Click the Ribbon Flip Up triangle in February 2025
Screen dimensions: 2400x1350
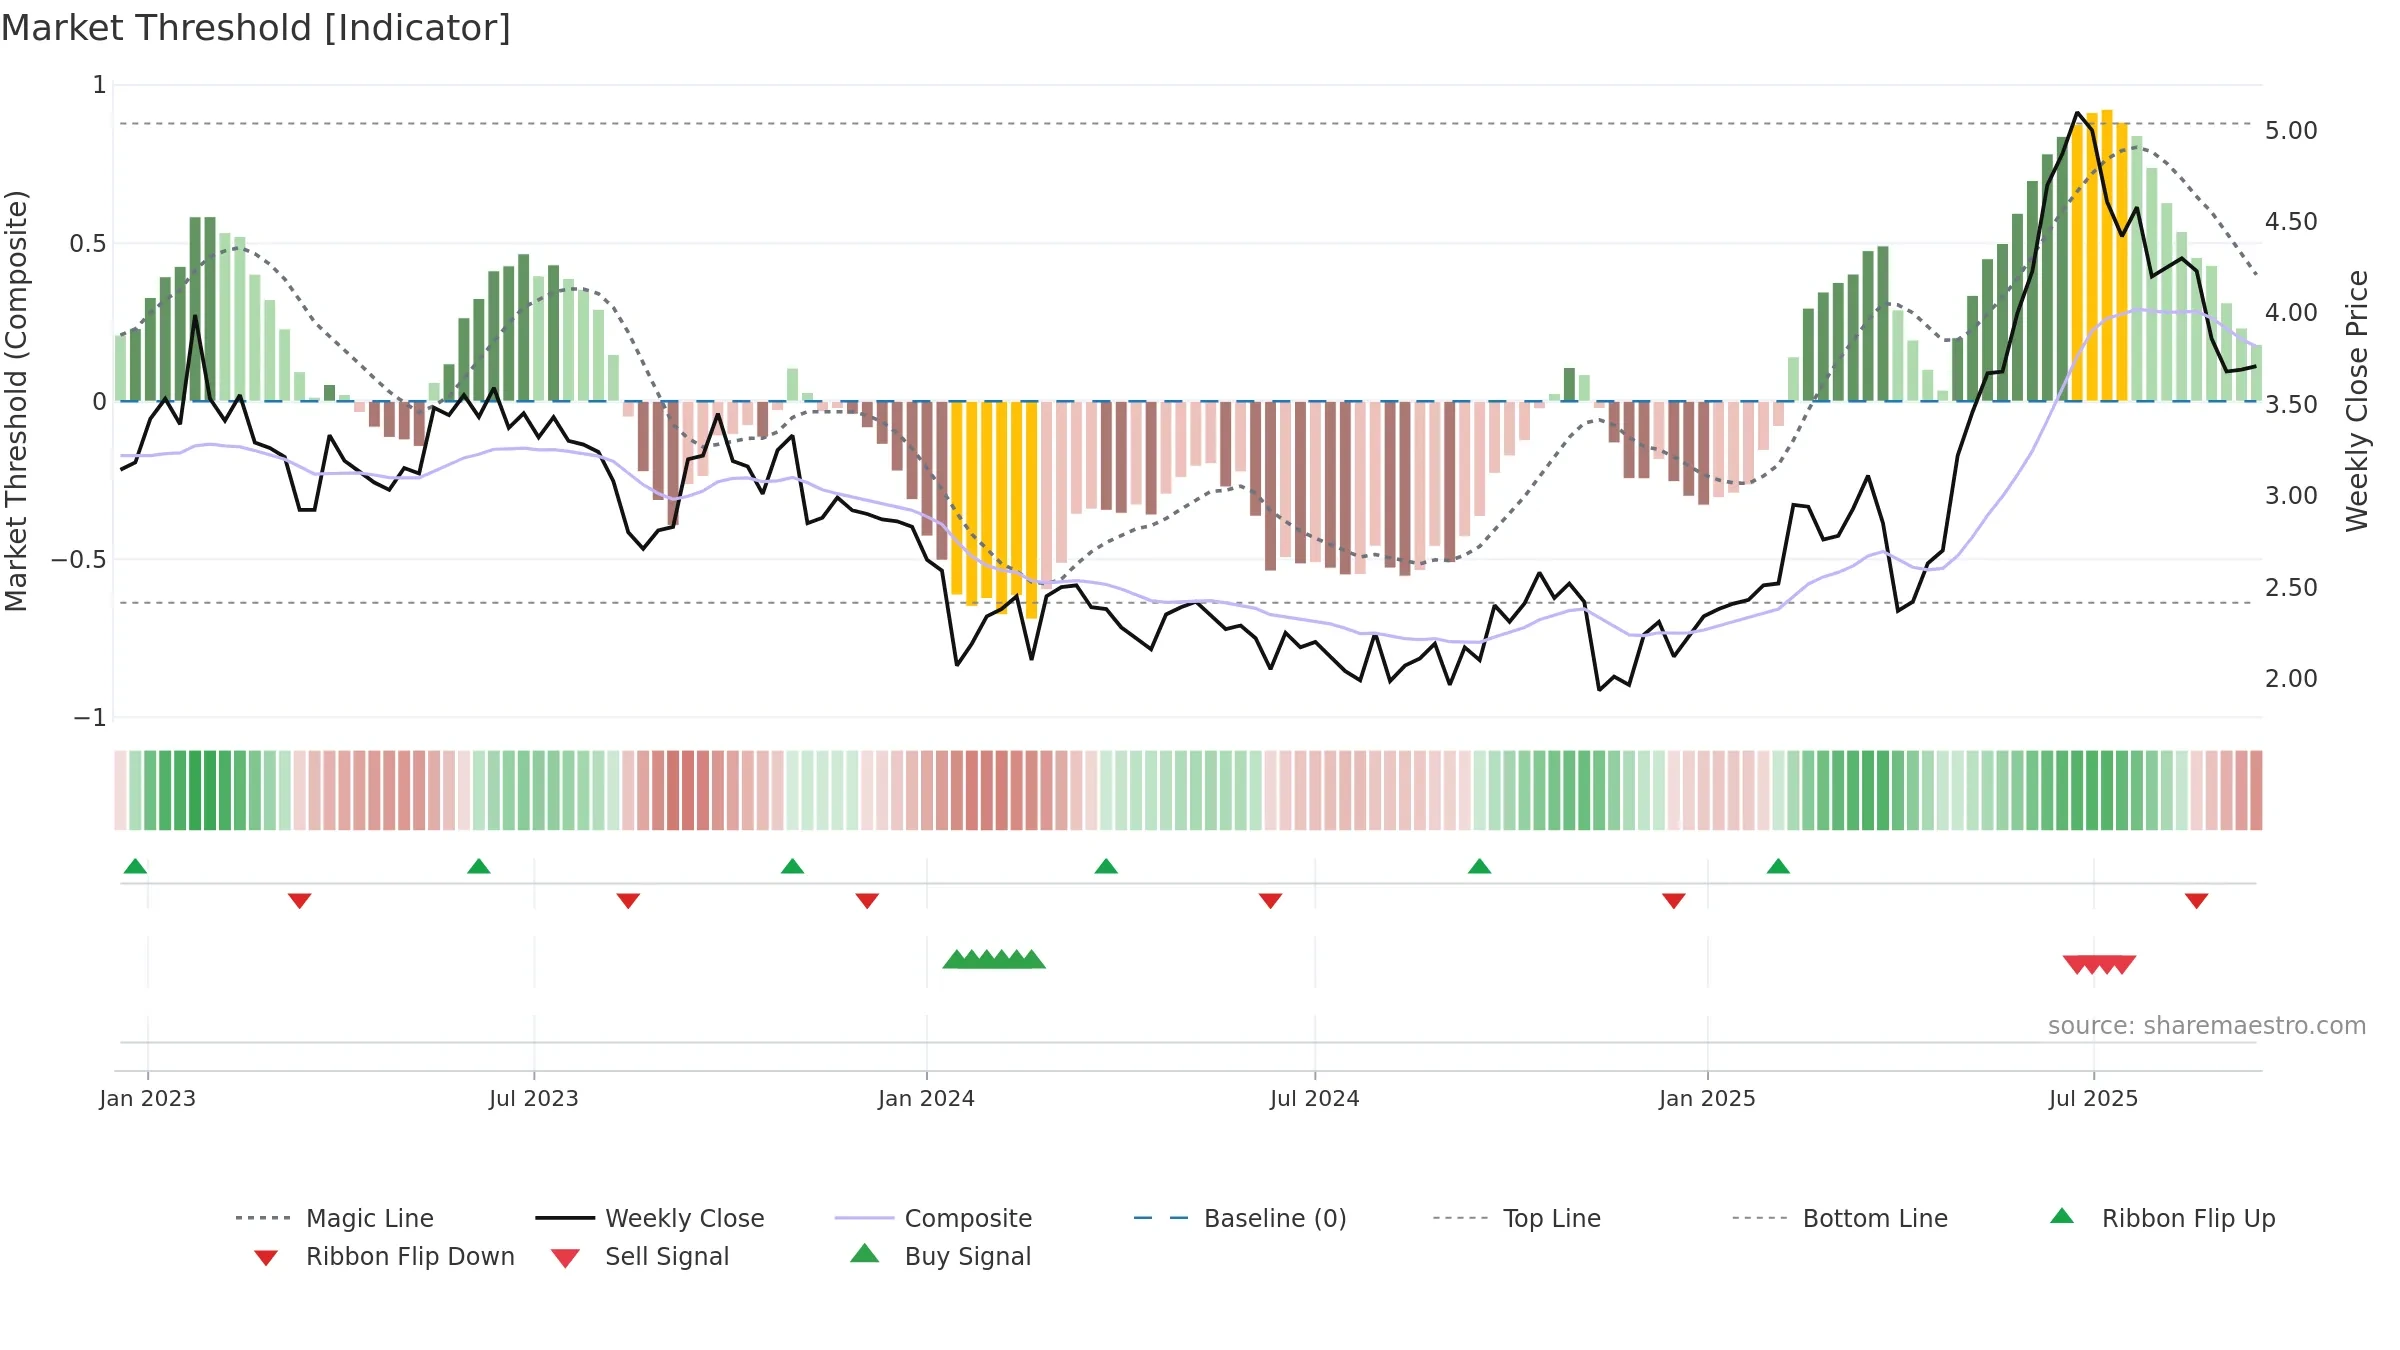(x=1778, y=866)
